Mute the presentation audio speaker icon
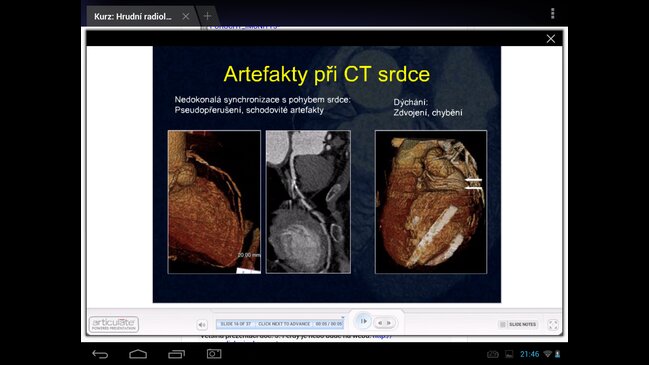The image size is (649, 365). click(x=202, y=325)
